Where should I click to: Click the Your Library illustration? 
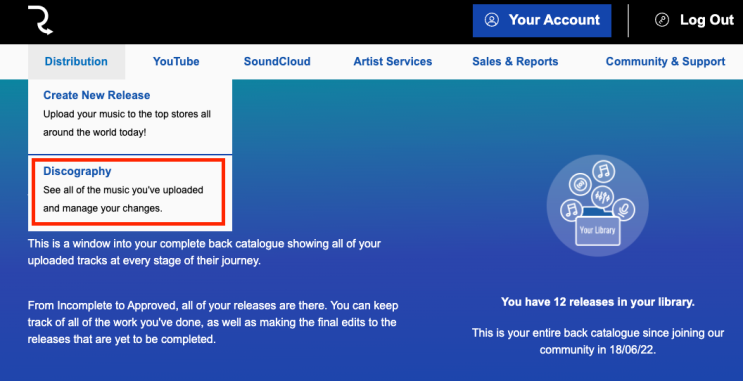tap(598, 206)
